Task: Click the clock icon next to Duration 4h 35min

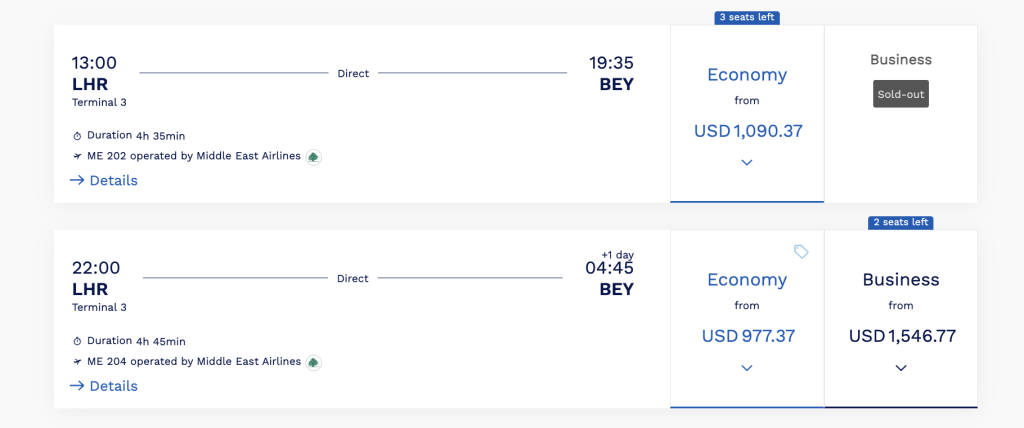Action: (x=77, y=136)
